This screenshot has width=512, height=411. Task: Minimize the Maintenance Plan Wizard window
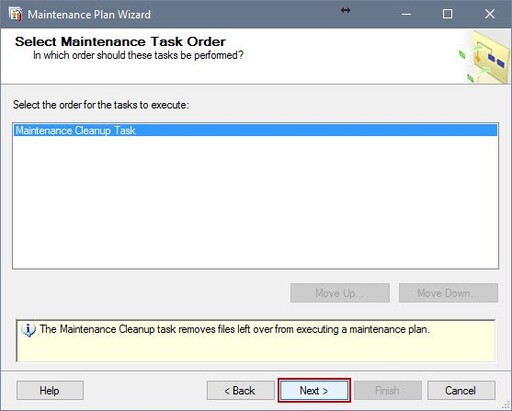406,14
